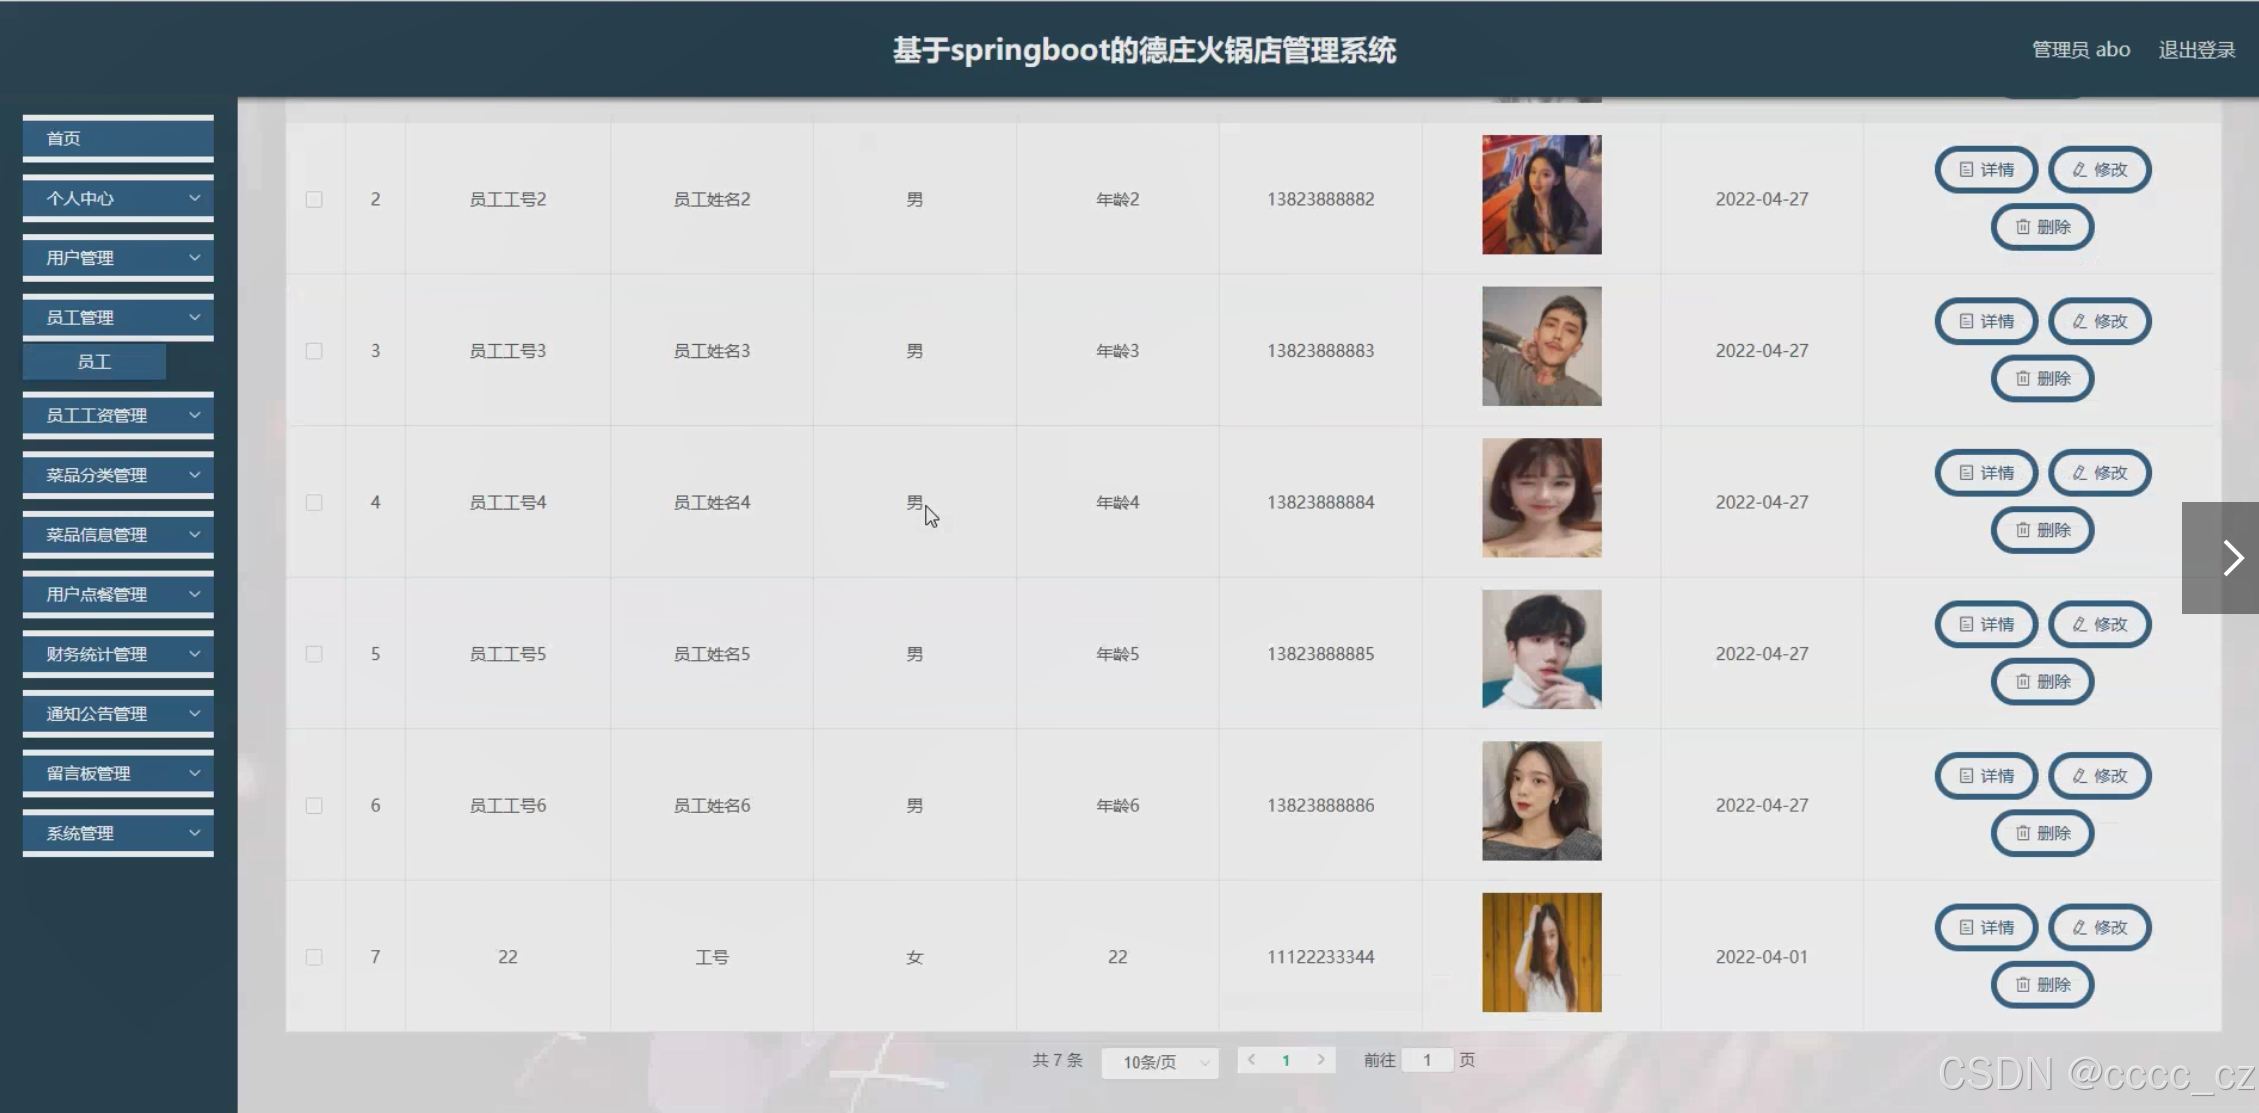Expand the 菜品信息管理 sidebar menu
This screenshot has height=1113, width=2259.
[x=118, y=535]
